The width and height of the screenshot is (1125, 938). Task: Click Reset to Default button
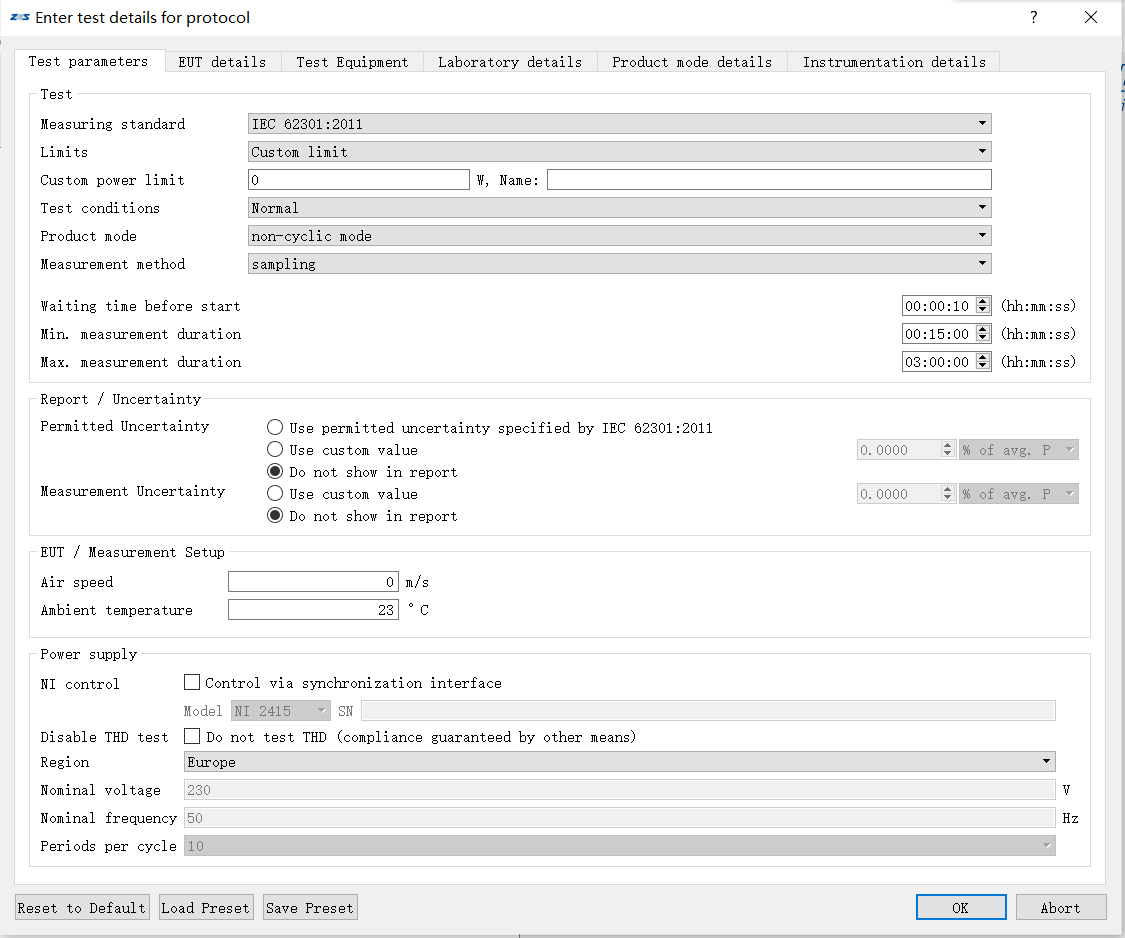click(82, 907)
